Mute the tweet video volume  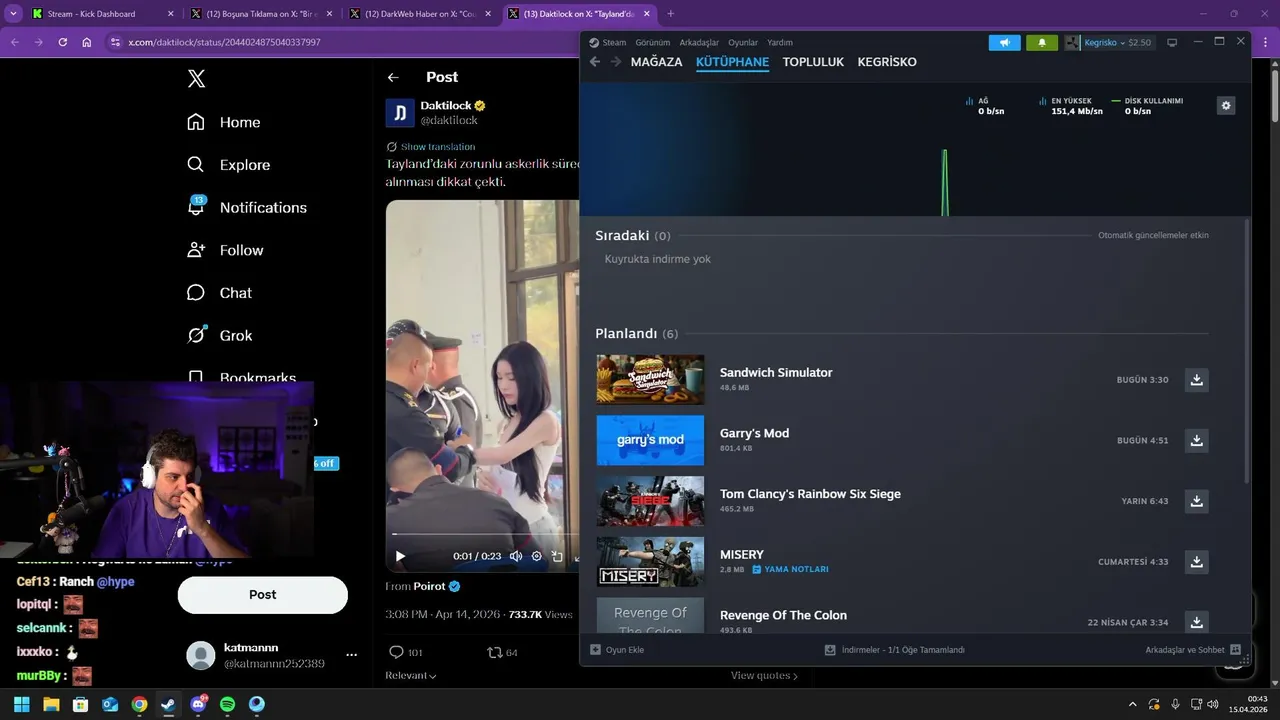(x=516, y=556)
